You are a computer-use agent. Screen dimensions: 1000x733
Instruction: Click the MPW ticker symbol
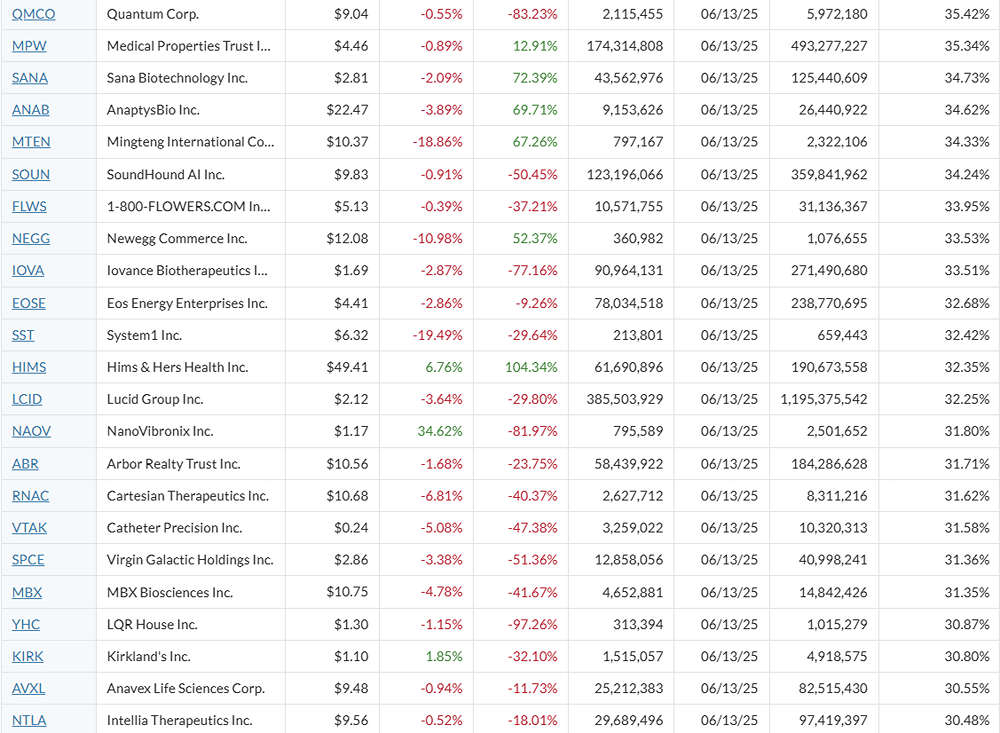[x=29, y=46]
